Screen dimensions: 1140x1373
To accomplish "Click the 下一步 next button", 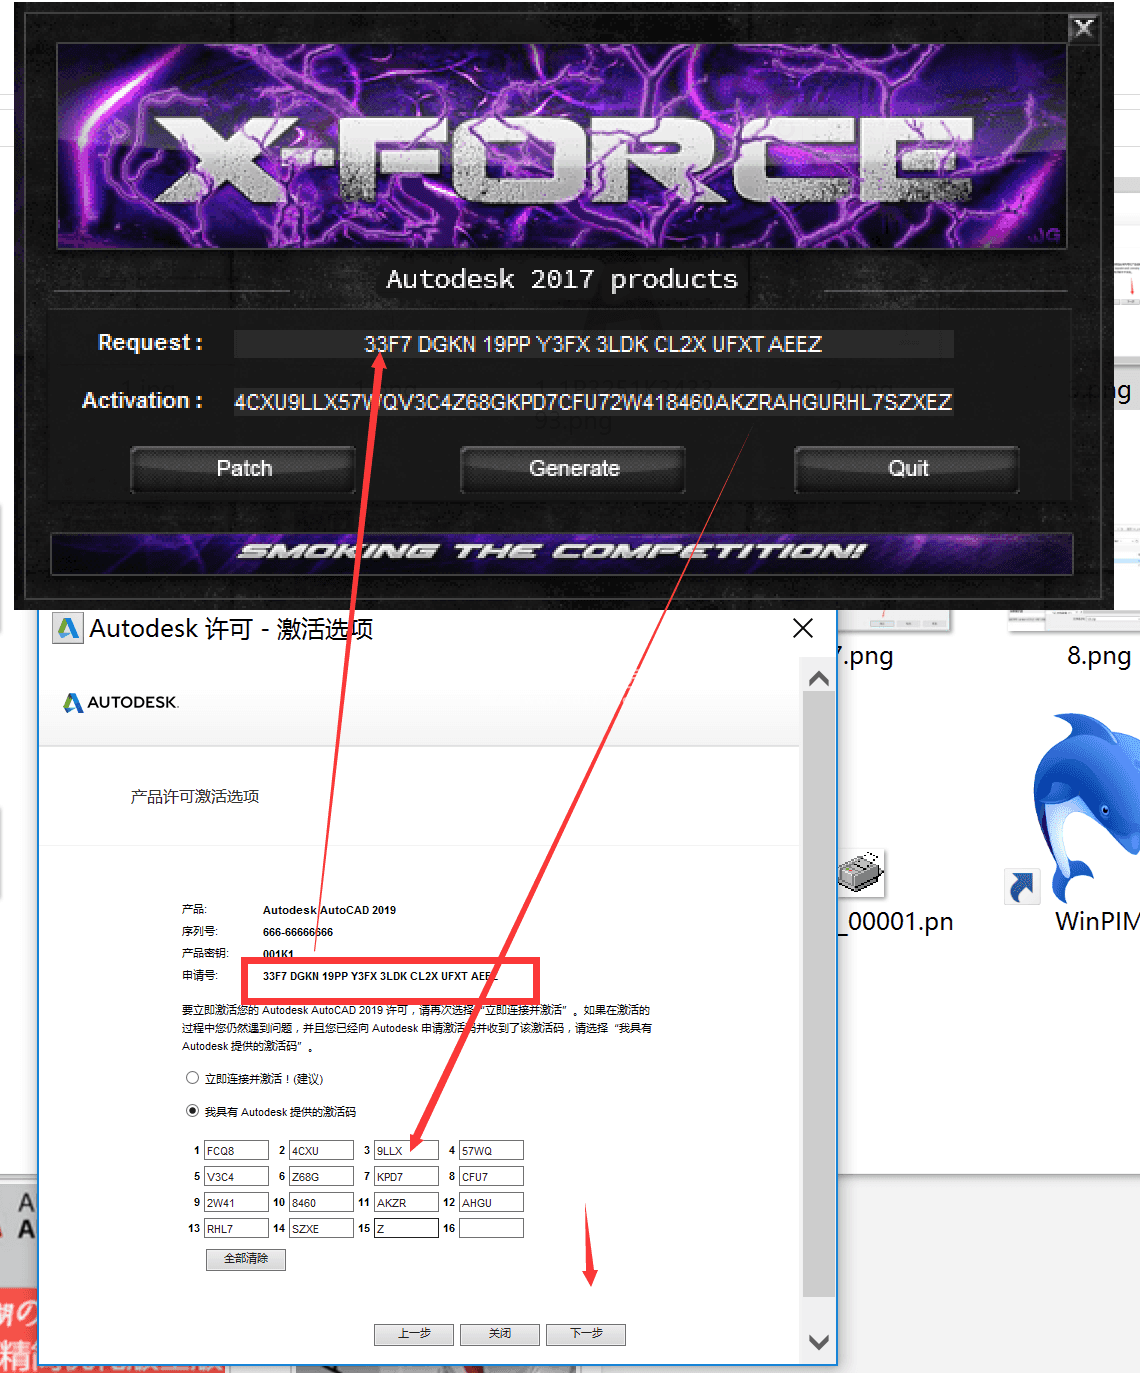I will click(586, 1334).
